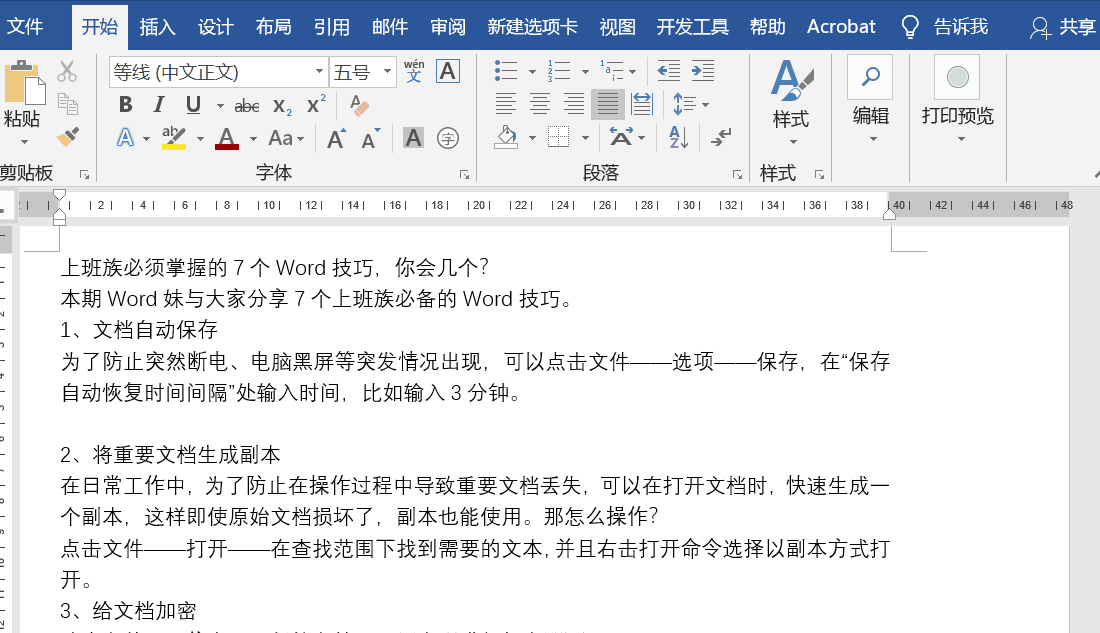The width and height of the screenshot is (1100, 633).
Task: Click the enclosed character 字 icon
Action: pos(448,138)
